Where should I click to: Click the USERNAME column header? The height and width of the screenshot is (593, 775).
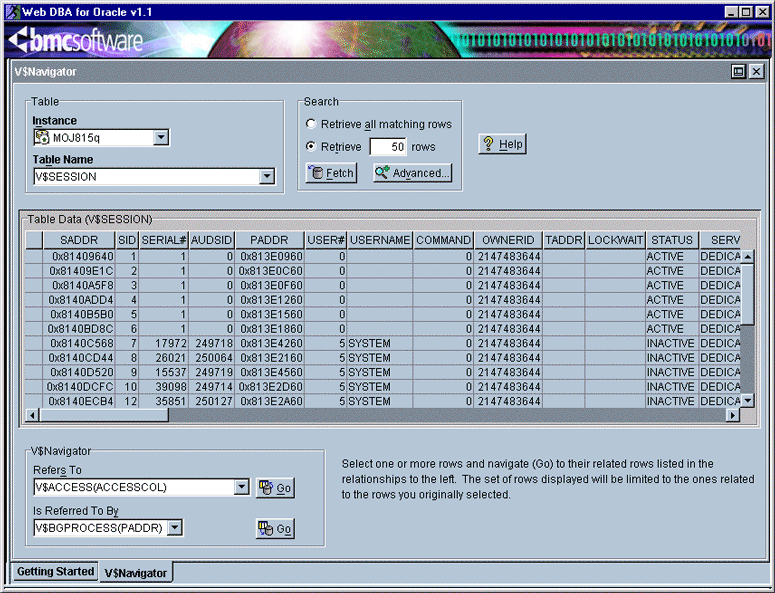(380, 240)
